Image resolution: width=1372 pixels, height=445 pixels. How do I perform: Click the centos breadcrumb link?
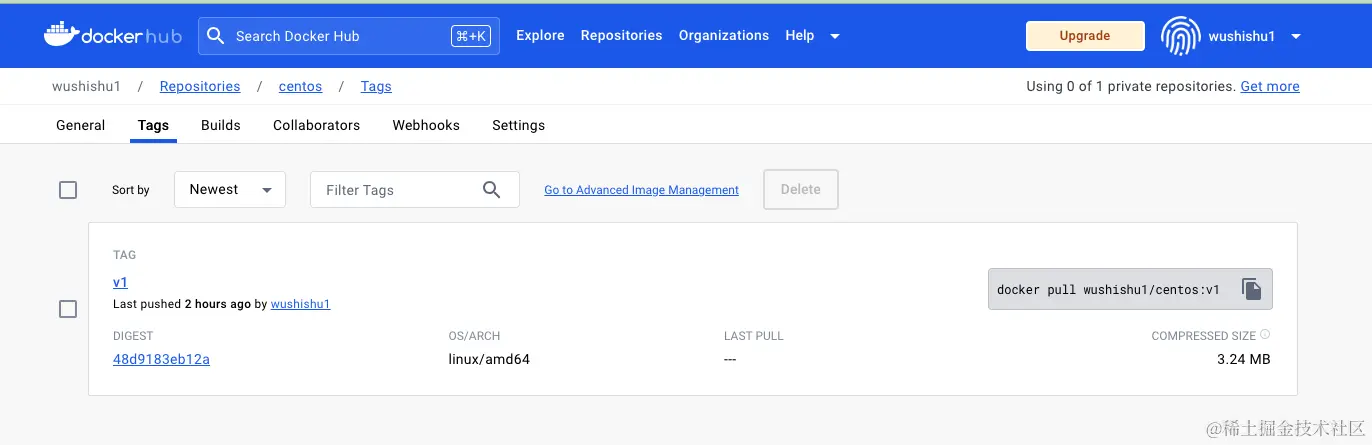point(300,86)
